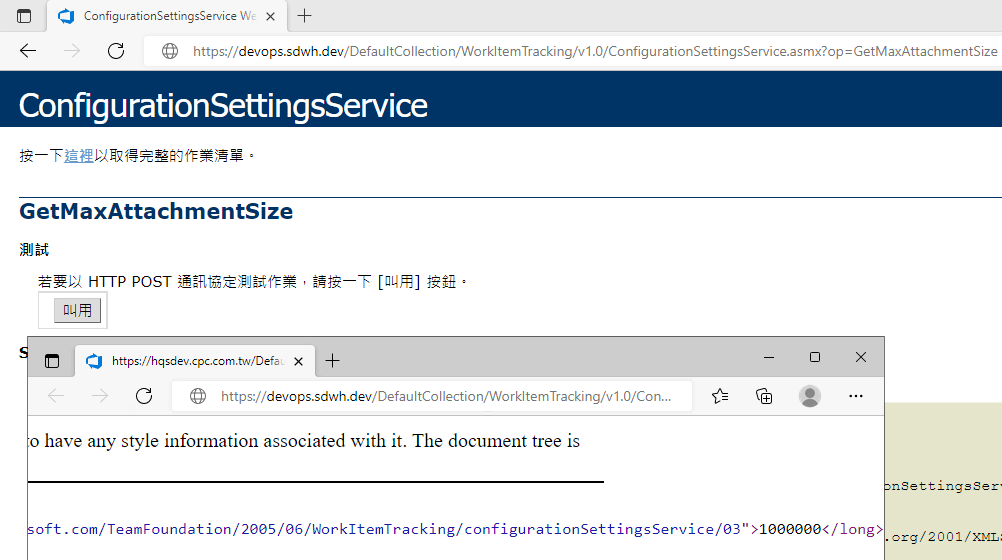
Task: Open the 這裡 operations list link
Action: [x=79, y=156]
